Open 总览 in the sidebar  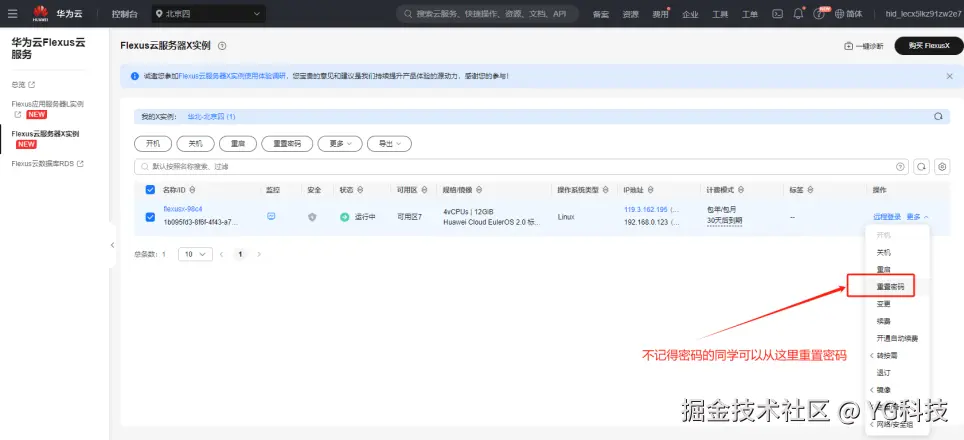point(23,84)
